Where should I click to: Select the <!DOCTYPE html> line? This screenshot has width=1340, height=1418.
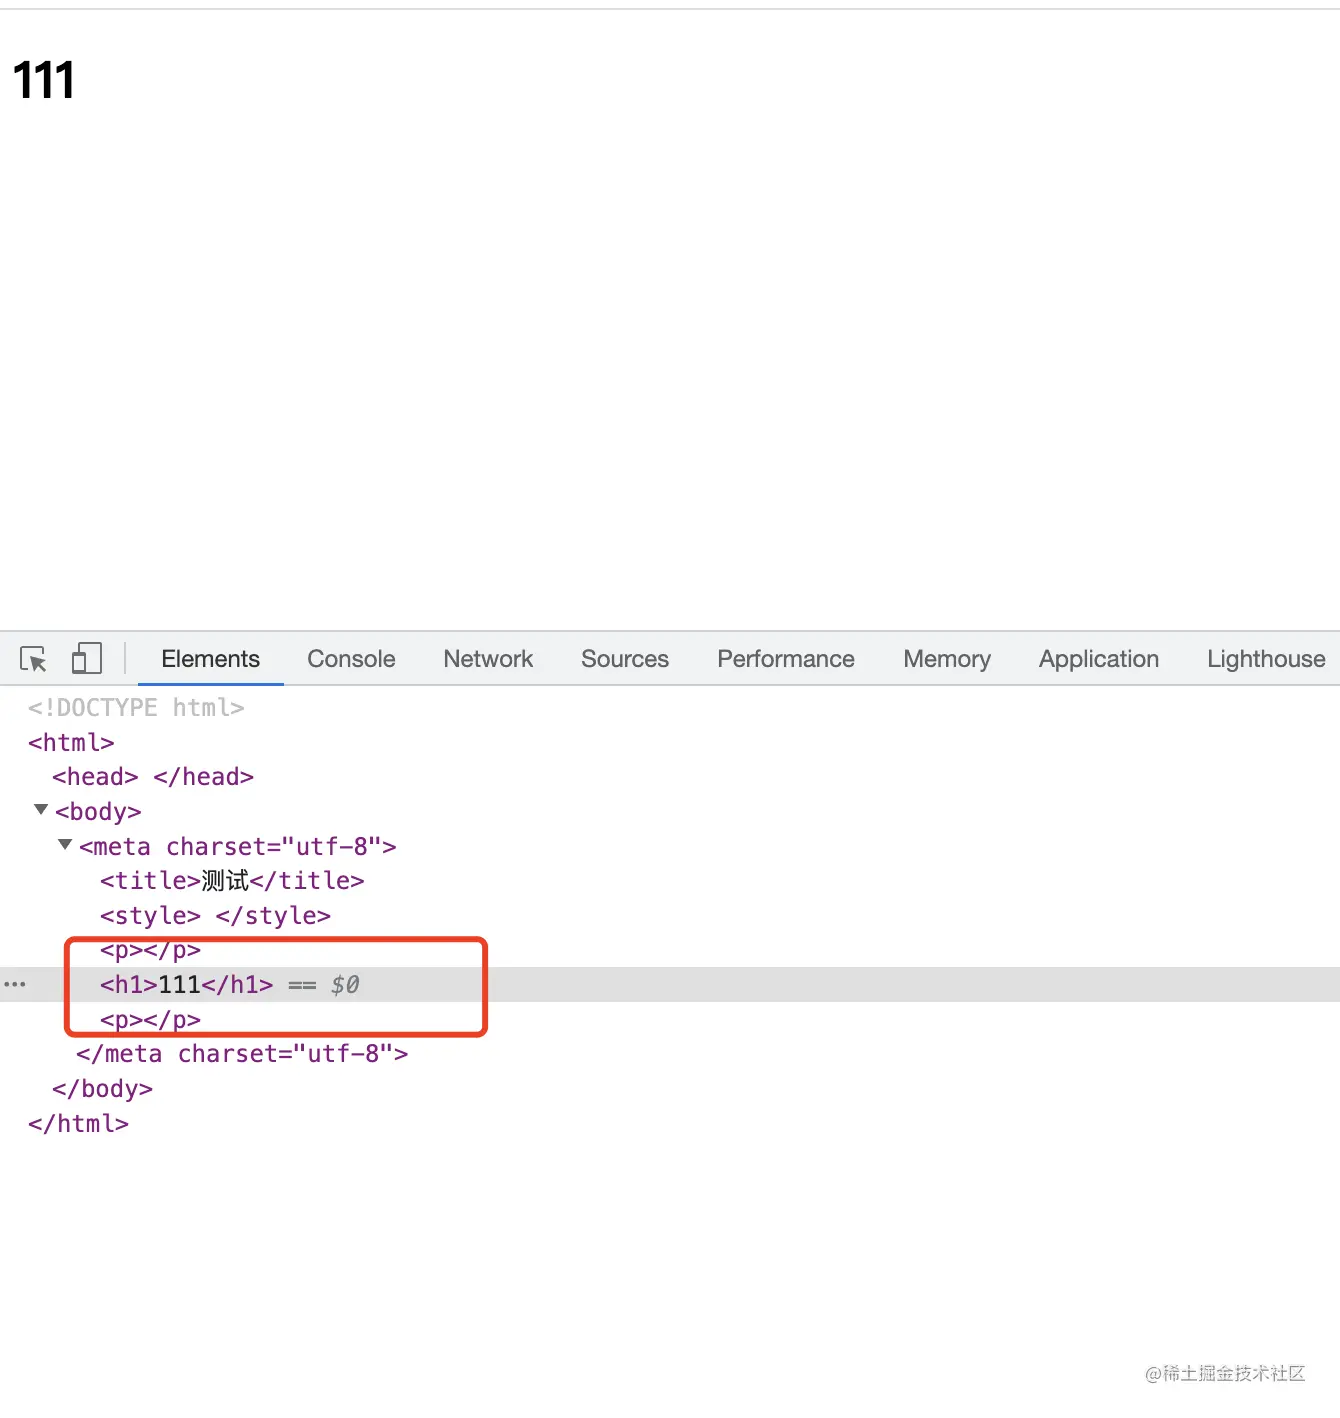coord(136,708)
